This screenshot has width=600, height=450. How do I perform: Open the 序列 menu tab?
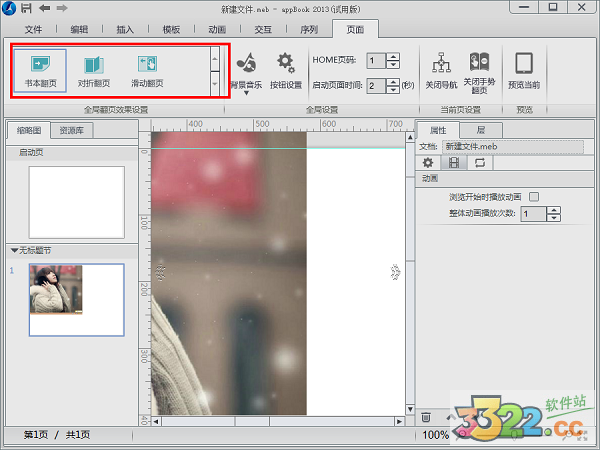click(x=309, y=29)
